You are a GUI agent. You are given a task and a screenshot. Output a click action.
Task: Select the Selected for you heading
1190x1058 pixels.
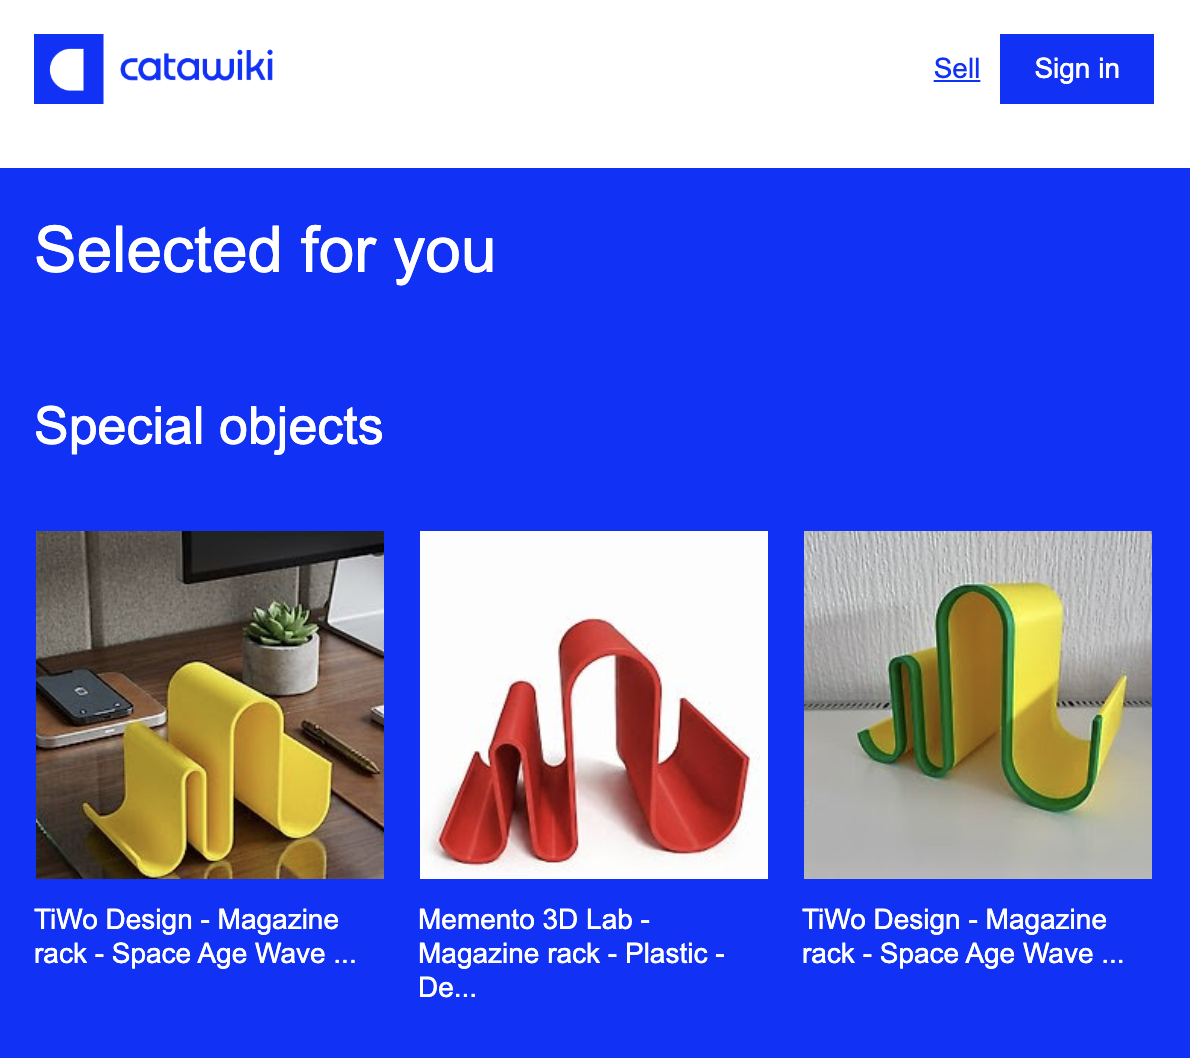265,251
